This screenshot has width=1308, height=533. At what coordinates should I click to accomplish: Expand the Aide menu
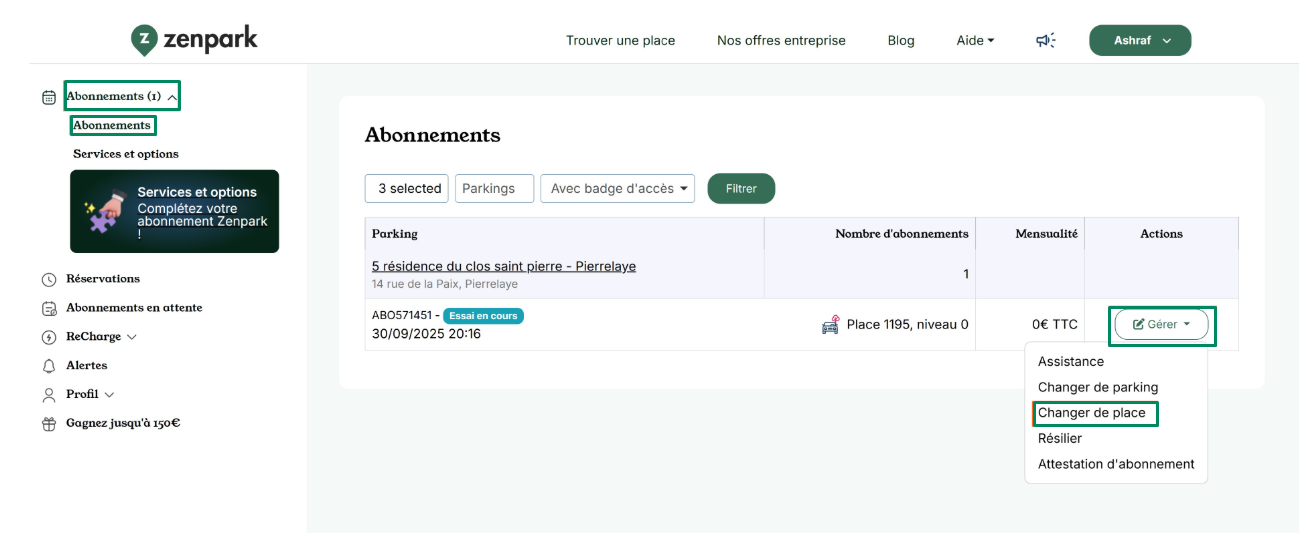tap(975, 40)
